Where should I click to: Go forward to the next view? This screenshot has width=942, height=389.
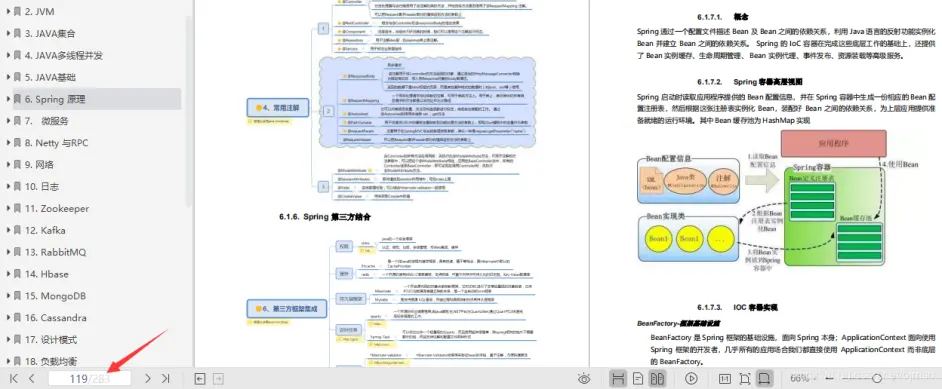click(219, 379)
